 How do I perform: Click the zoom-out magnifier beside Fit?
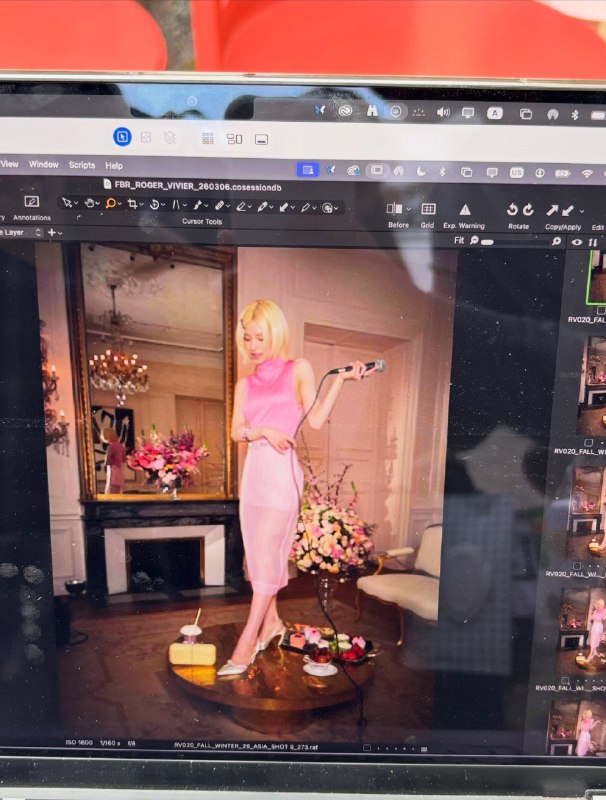[x=474, y=240]
